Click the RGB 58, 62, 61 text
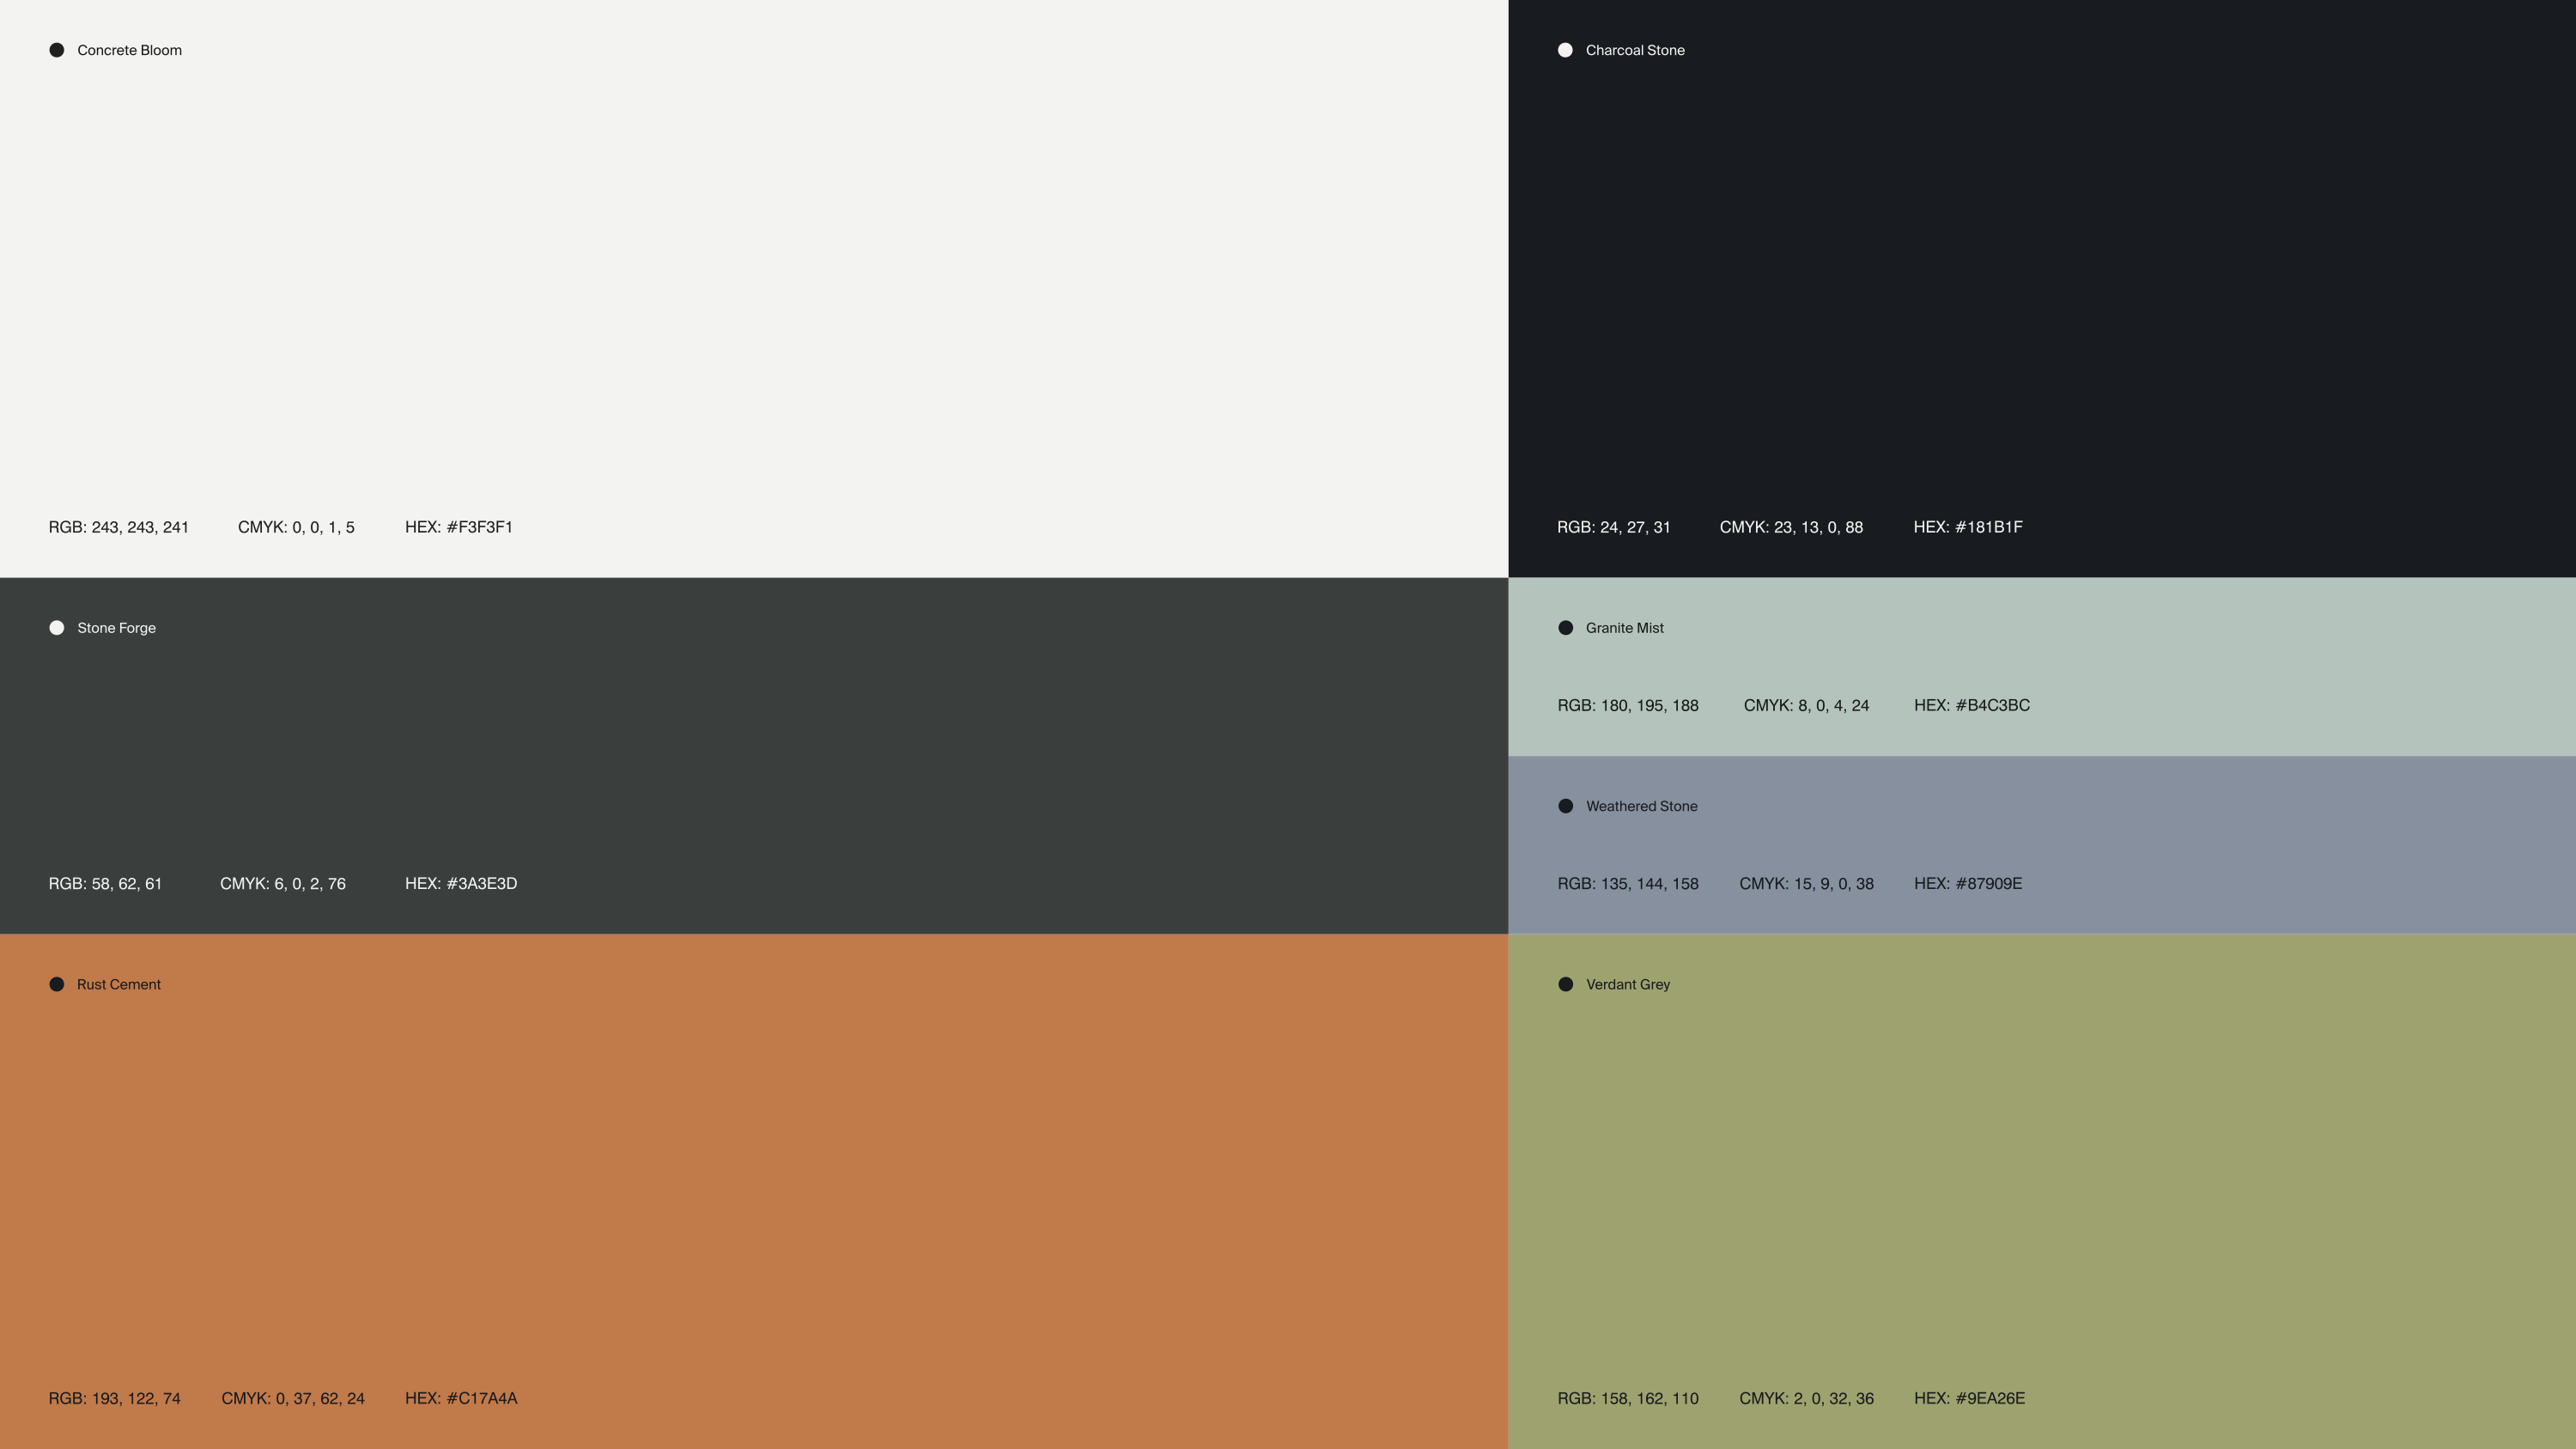Viewport: 2576px width, 1449px height. tap(105, 883)
